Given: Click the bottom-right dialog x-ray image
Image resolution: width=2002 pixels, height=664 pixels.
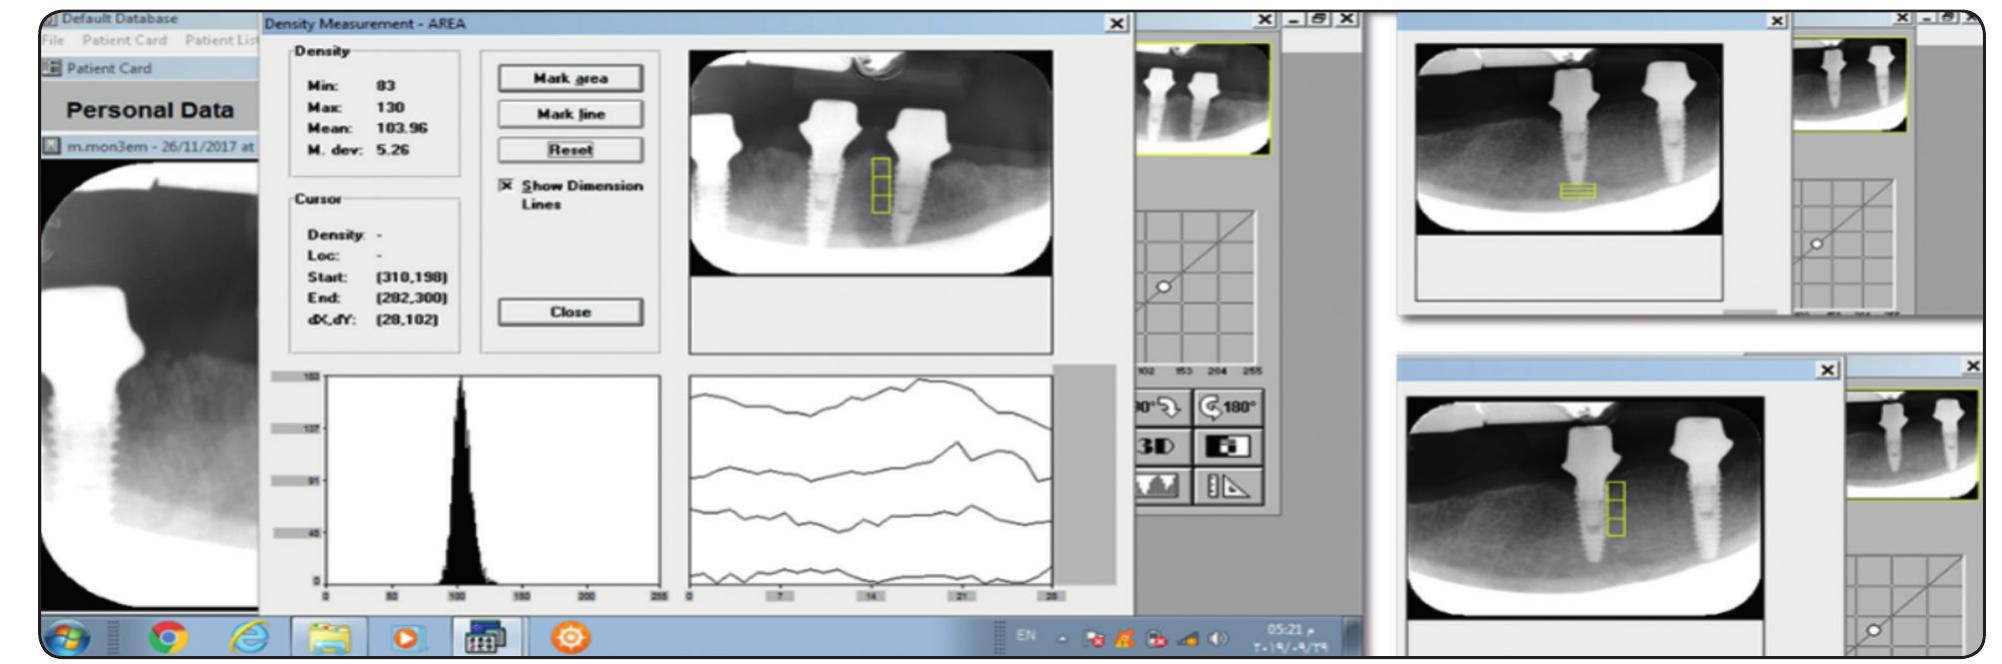Looking at the screenshot, I should click(x=1585, y=507).
